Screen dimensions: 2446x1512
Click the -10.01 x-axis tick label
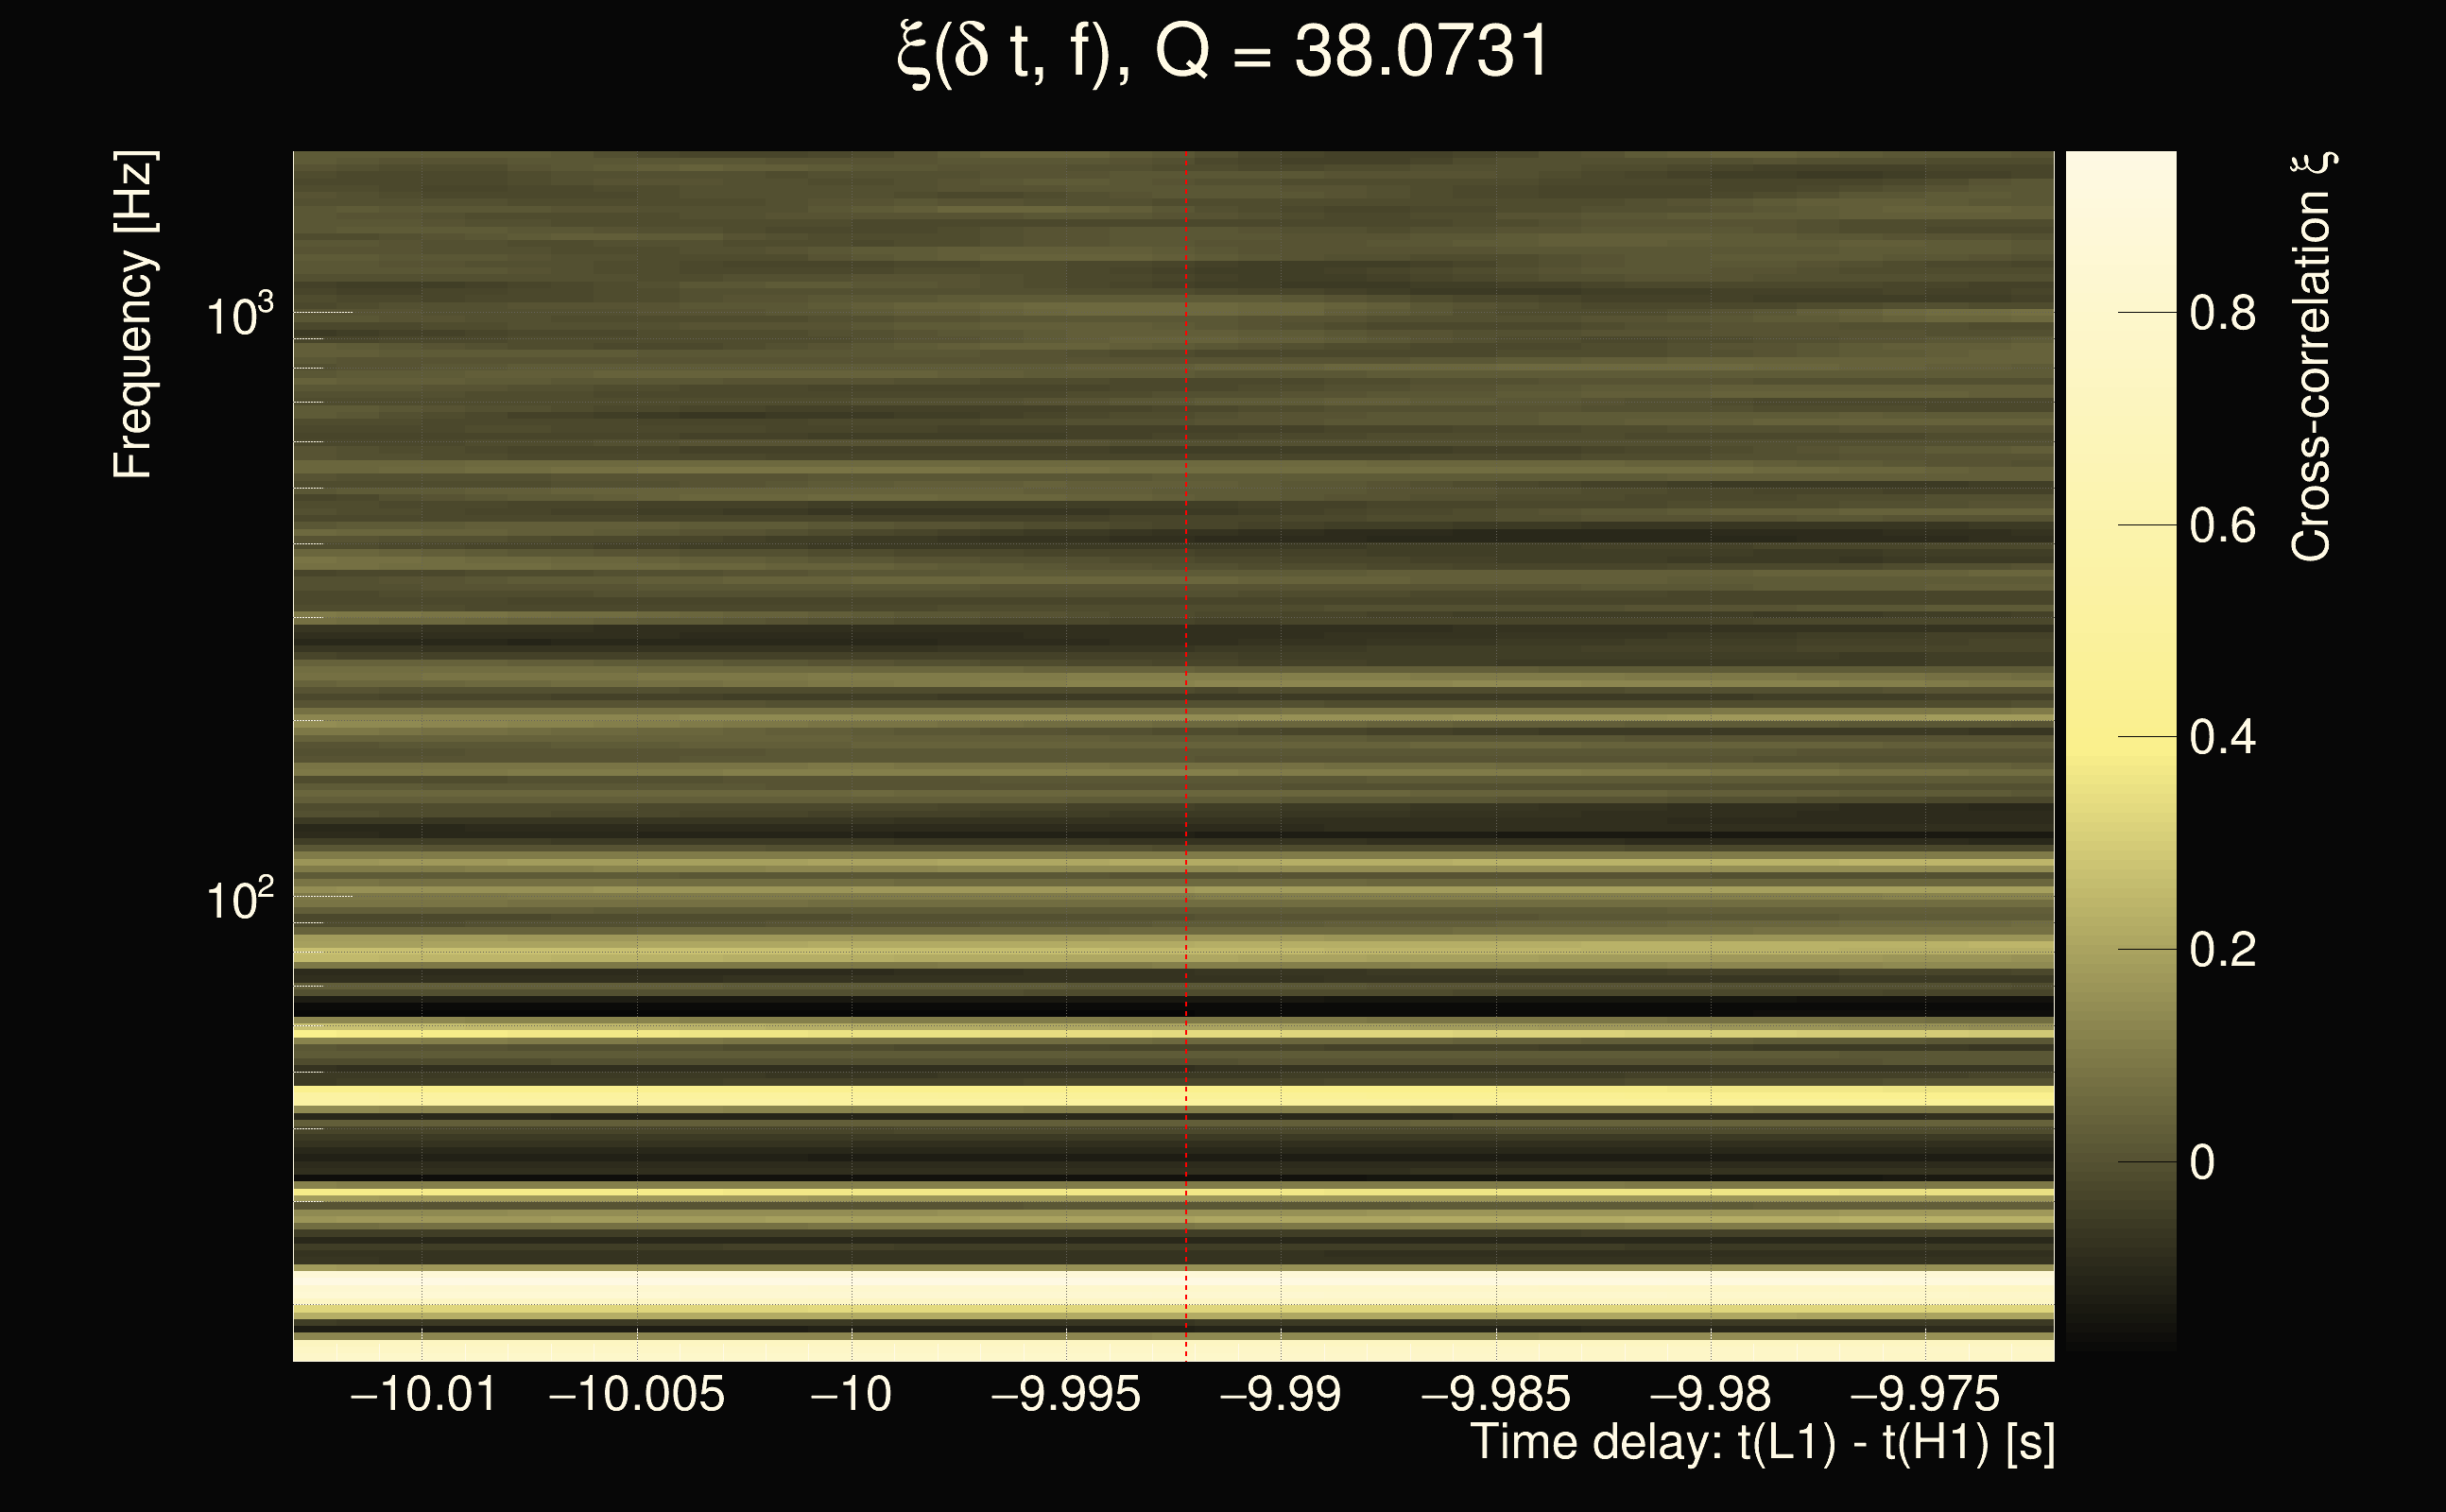pyautogui.click(x=423, y=1394)
